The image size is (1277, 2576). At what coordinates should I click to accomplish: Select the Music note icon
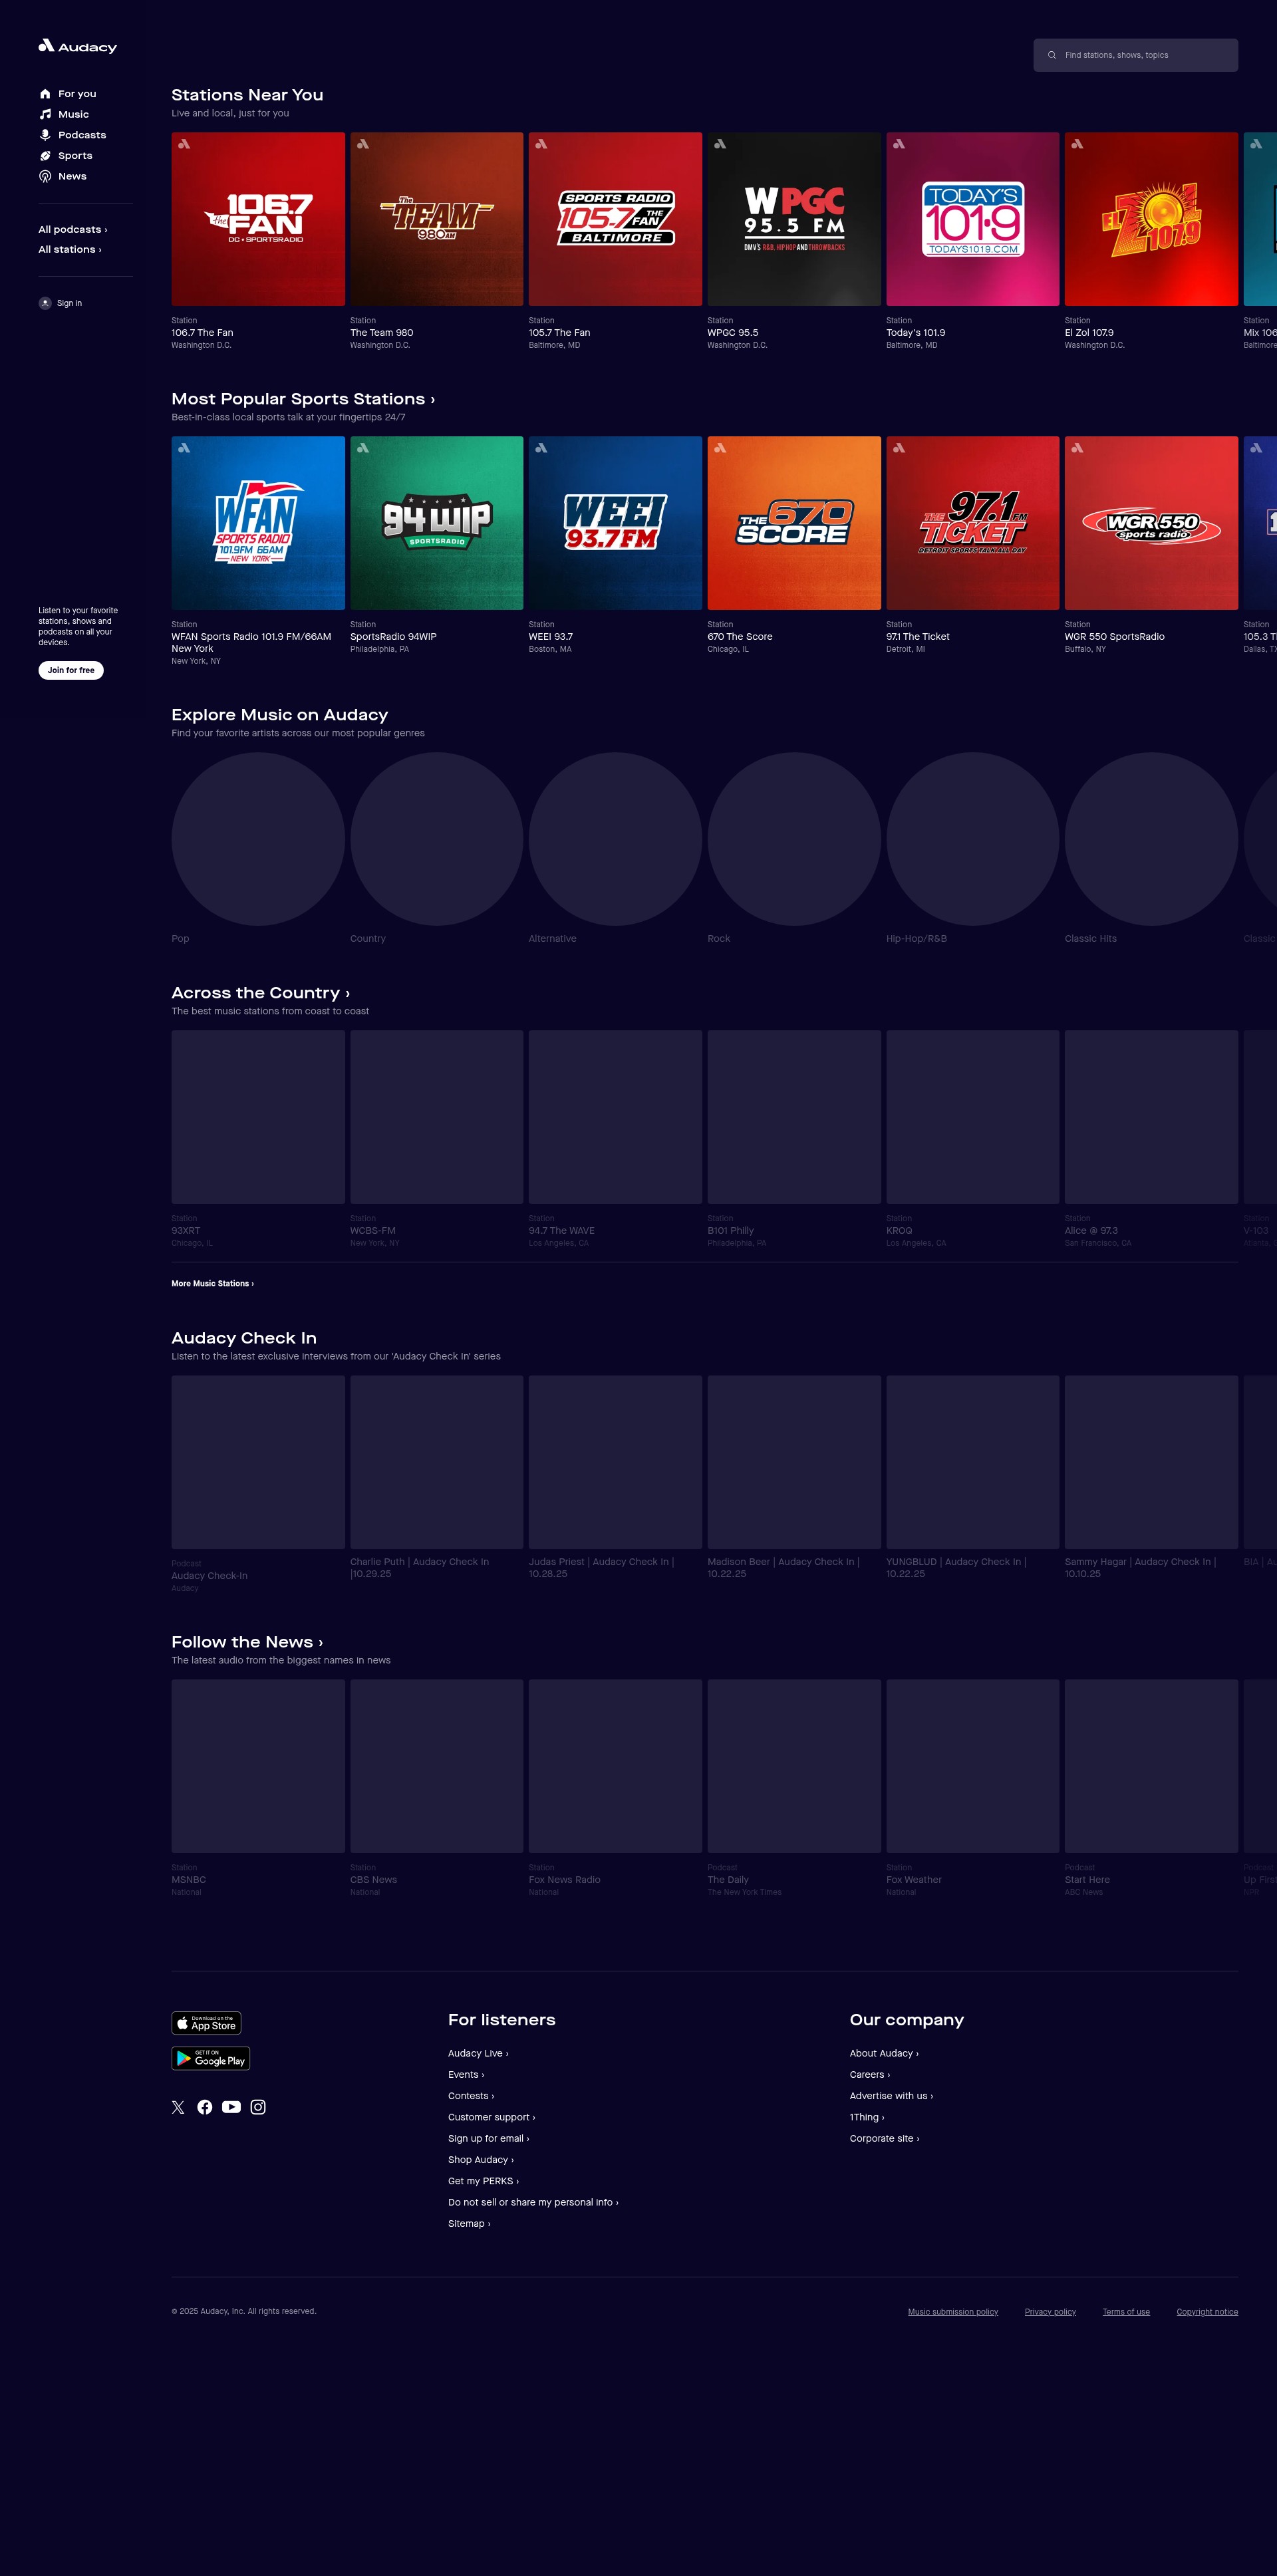[45, 114]
